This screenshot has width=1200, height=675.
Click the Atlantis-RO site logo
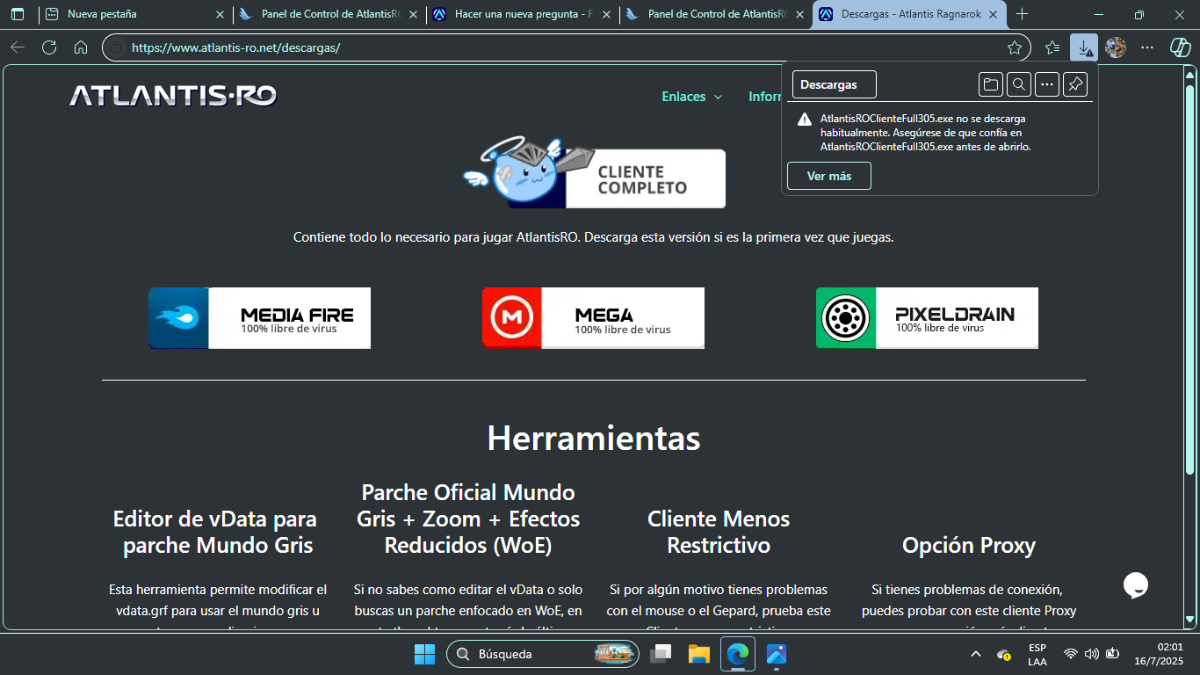click(x=173, y=96)
